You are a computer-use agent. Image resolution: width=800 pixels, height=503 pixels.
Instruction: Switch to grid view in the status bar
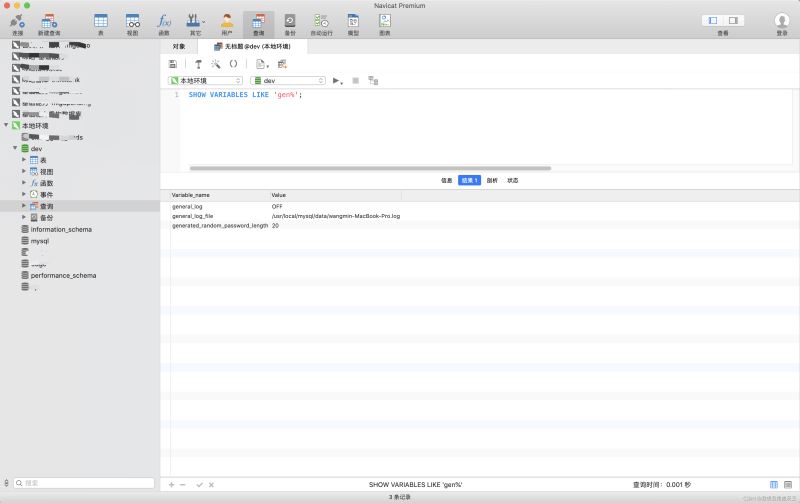coord(774,484)
